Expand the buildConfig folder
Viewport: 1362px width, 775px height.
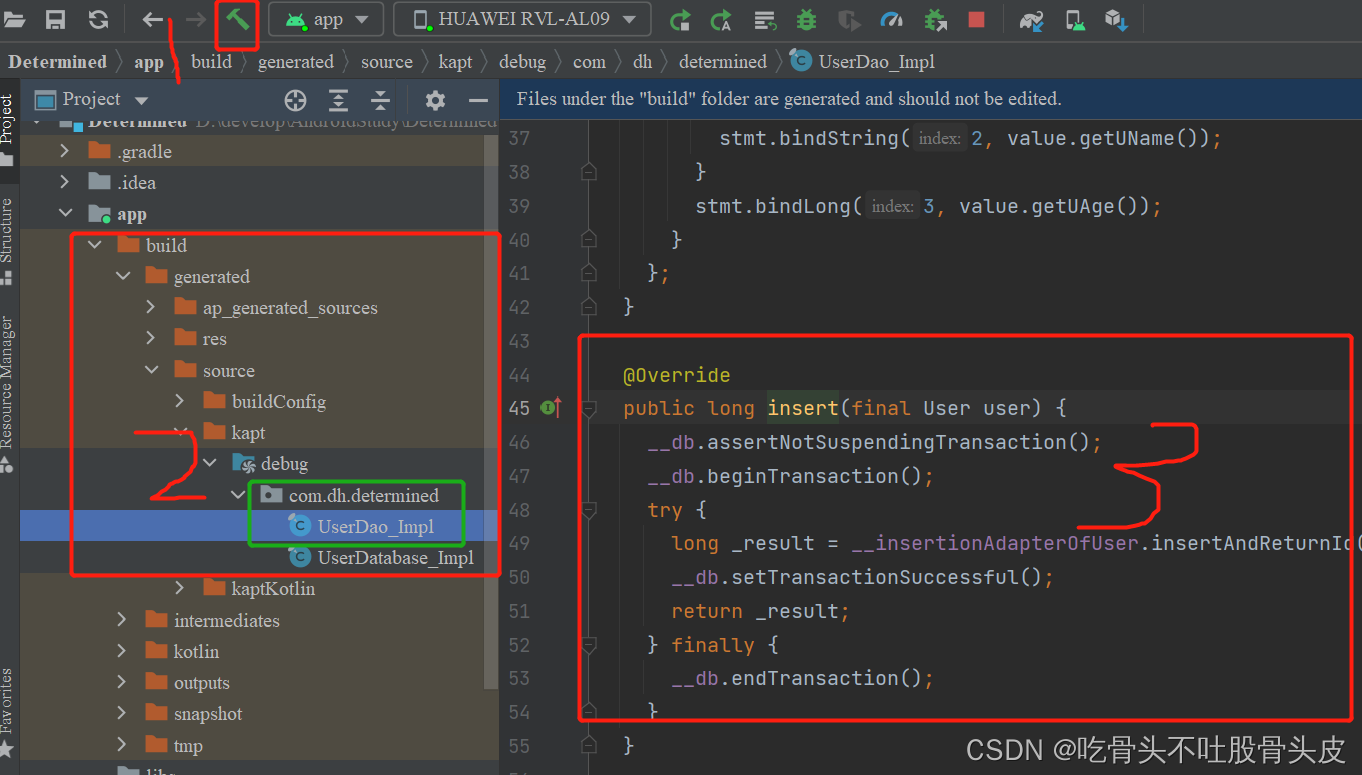(180, 401)
